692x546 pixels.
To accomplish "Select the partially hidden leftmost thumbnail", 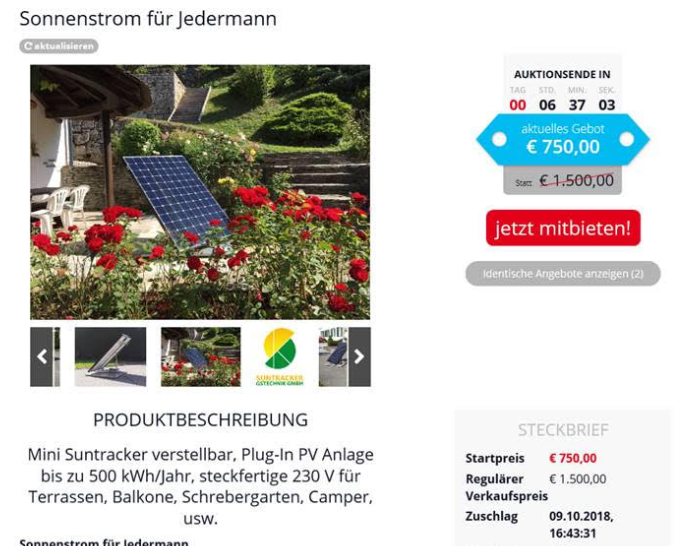I will 56,357.
